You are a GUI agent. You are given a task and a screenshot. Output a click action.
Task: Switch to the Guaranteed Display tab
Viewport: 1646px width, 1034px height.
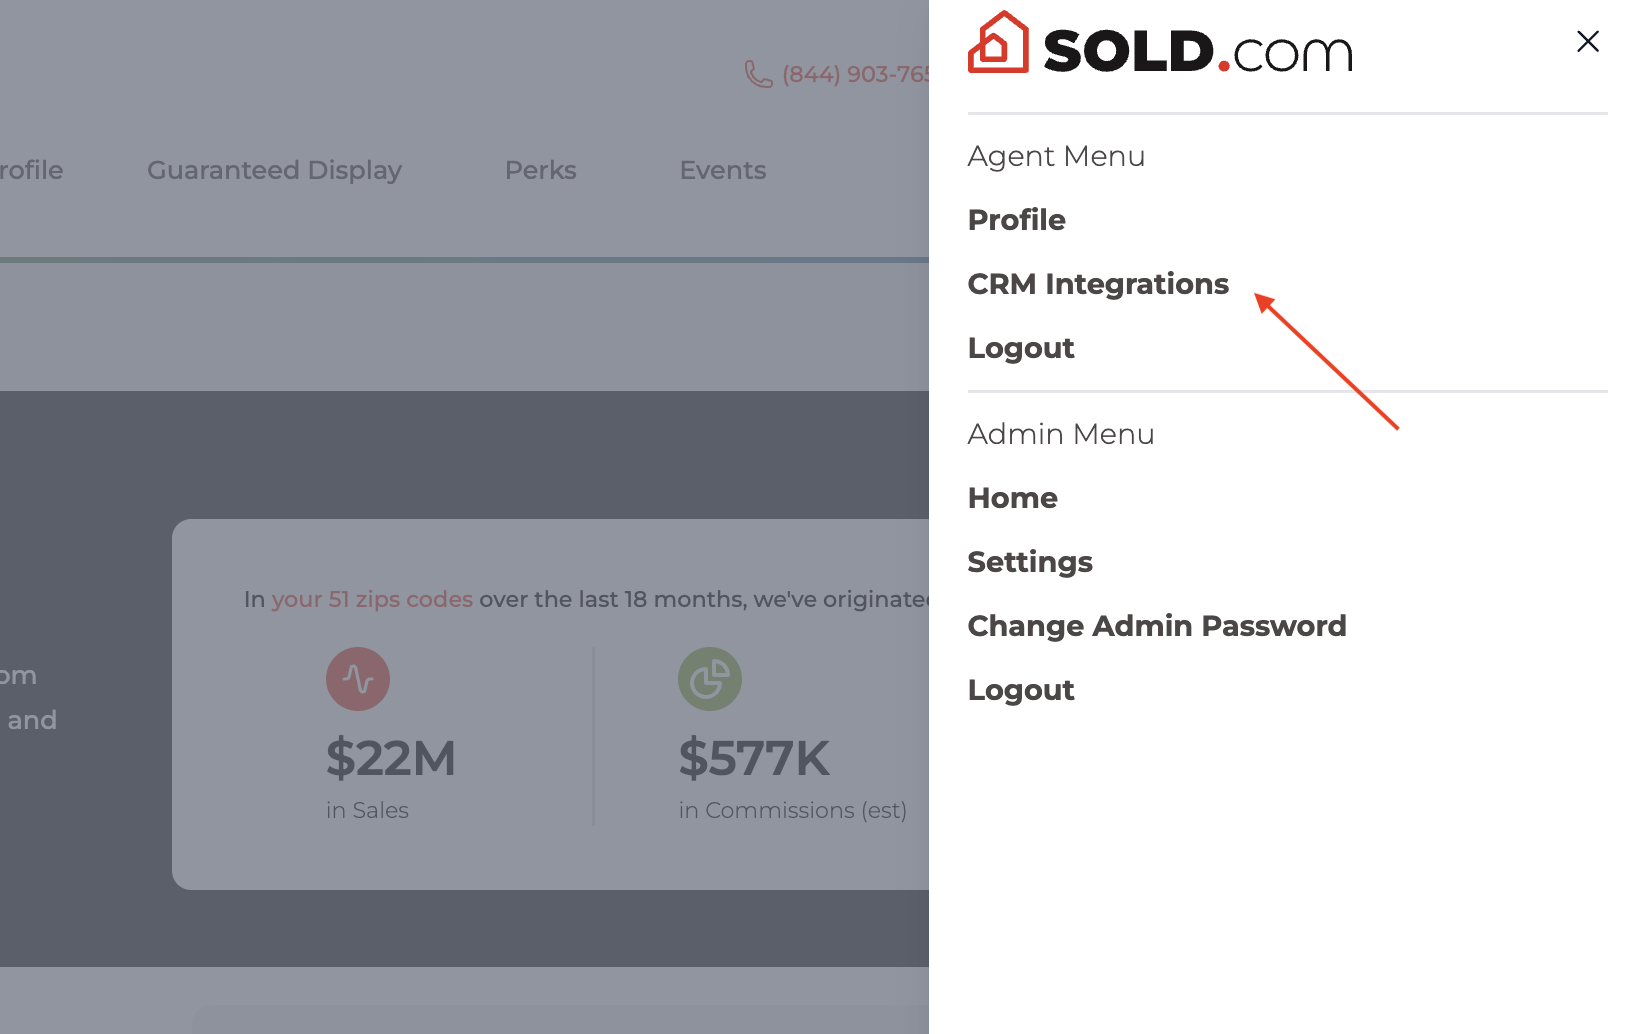(x=274, y=170)
